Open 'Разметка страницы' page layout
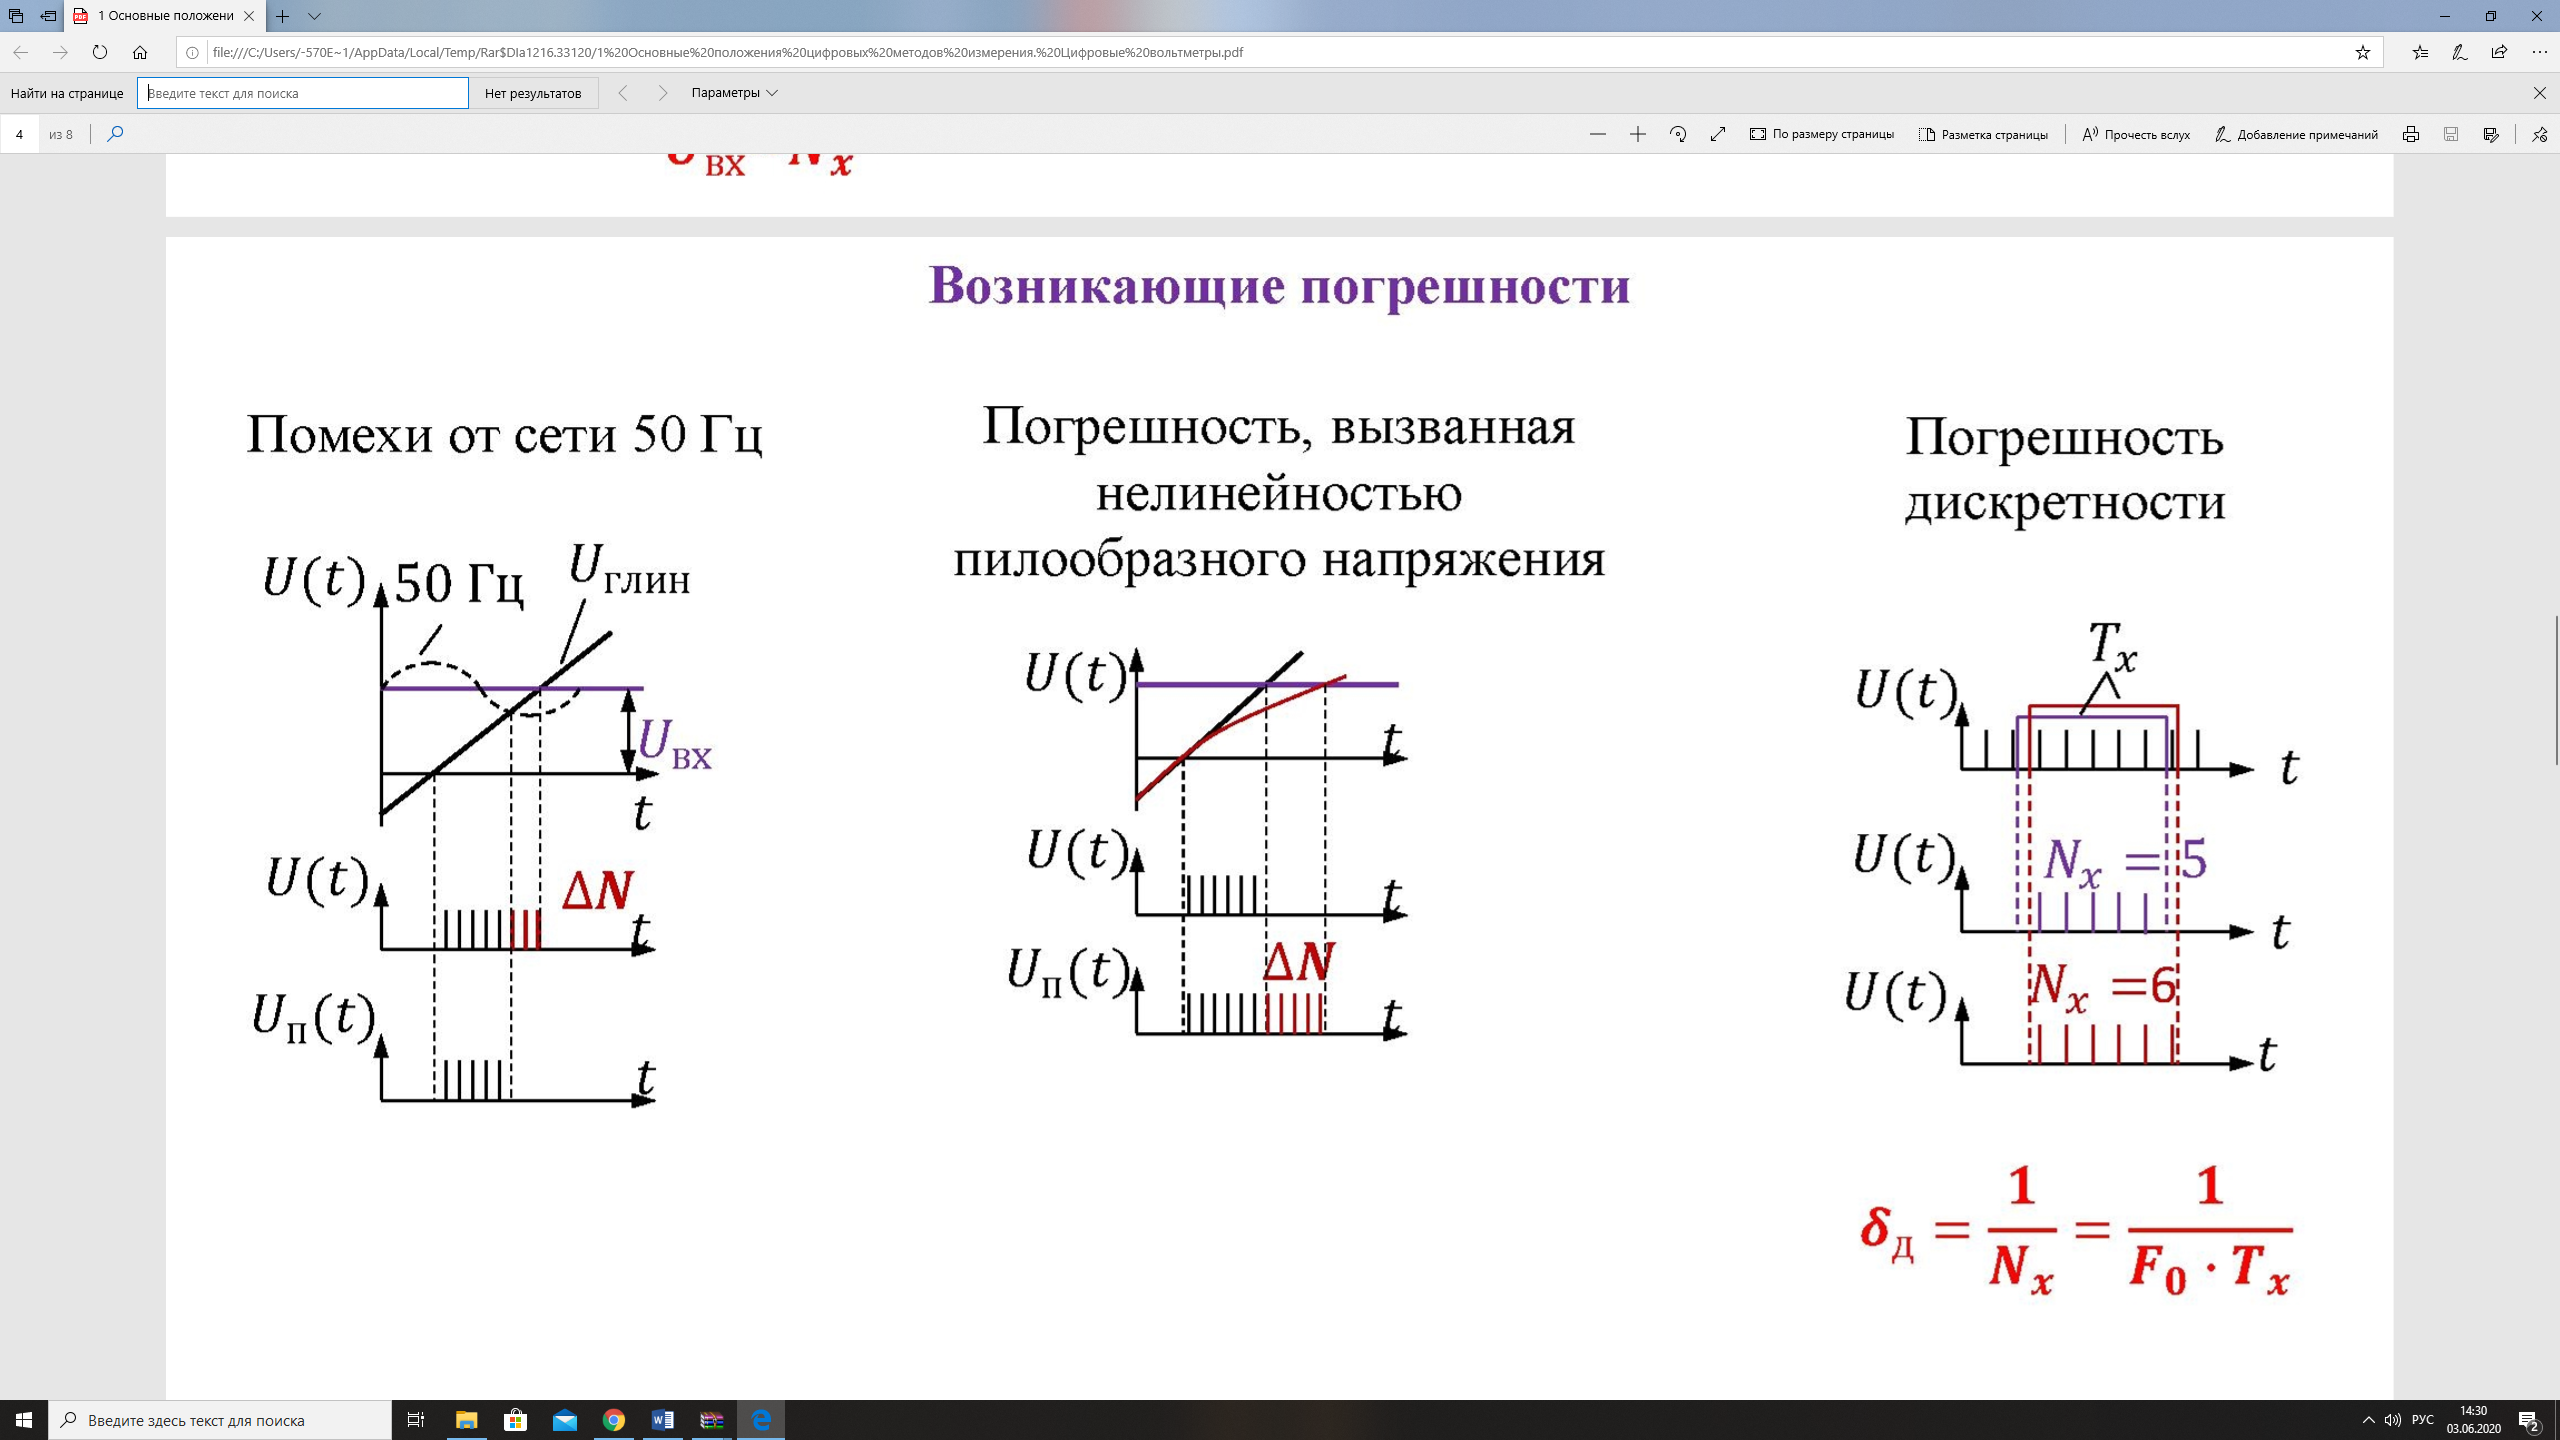This screenshot has width=2560, height=1440. click(1983, 134)
